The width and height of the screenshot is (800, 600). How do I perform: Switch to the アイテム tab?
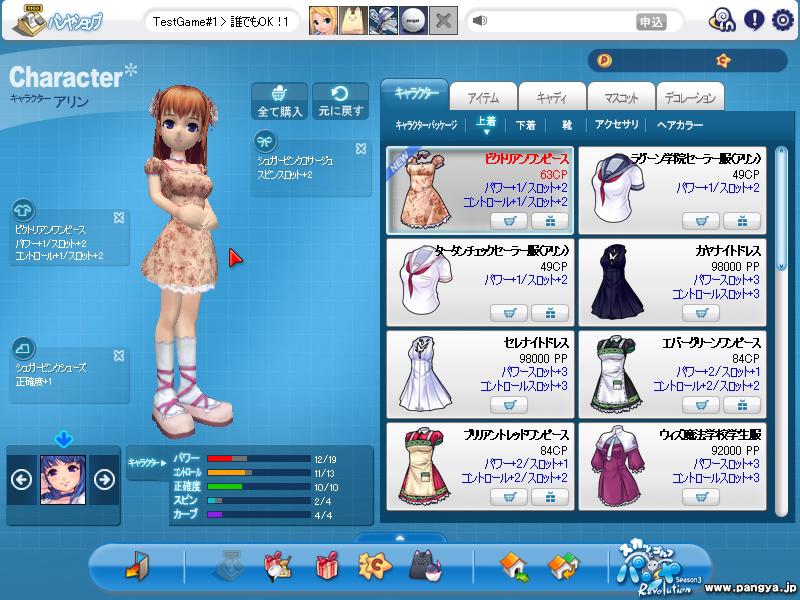(x=484, y=96)
